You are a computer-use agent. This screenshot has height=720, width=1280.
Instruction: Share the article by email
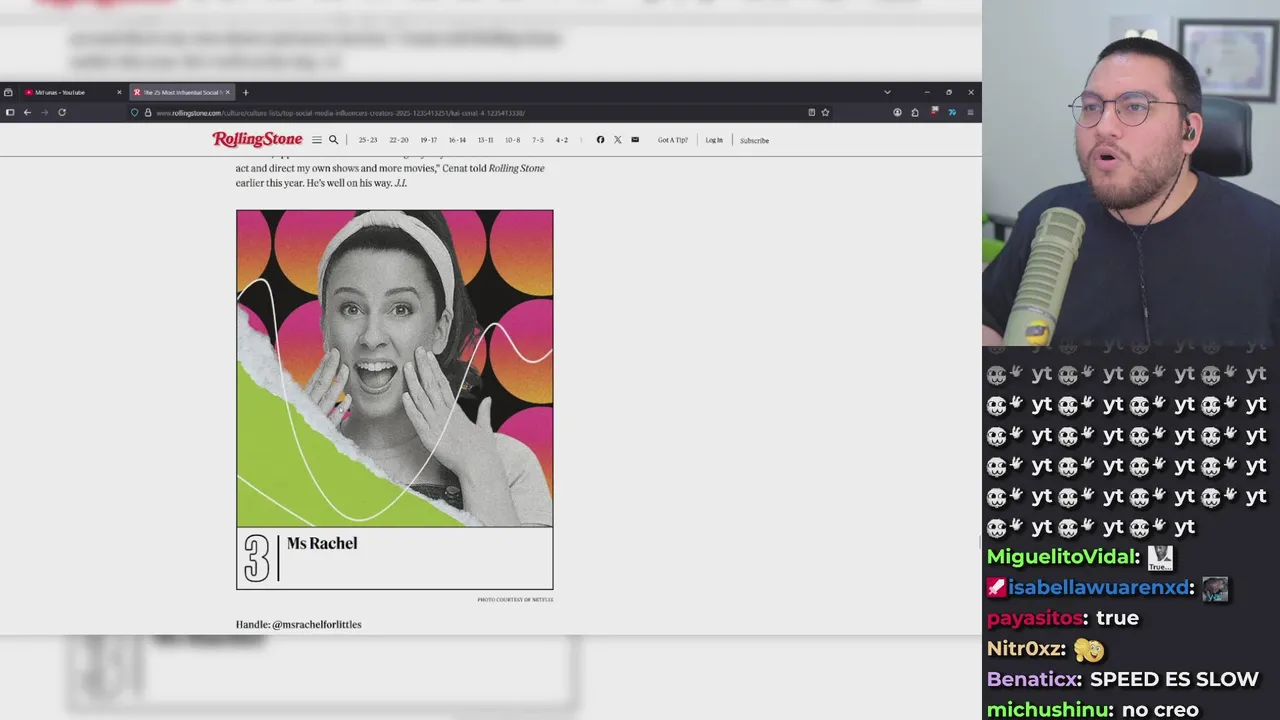(635, 140)
